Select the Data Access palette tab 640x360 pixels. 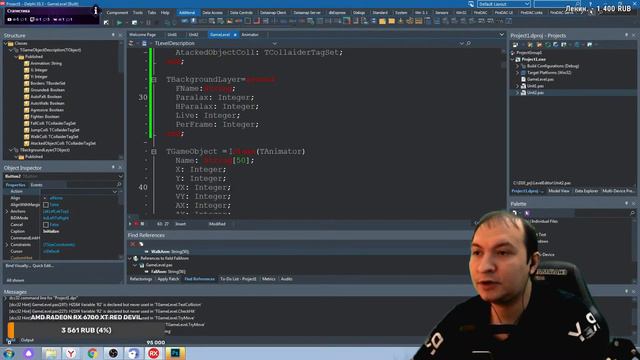212,13
